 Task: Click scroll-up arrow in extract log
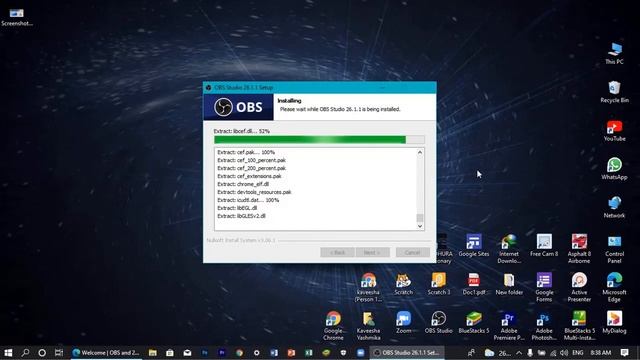coord(420,153)
